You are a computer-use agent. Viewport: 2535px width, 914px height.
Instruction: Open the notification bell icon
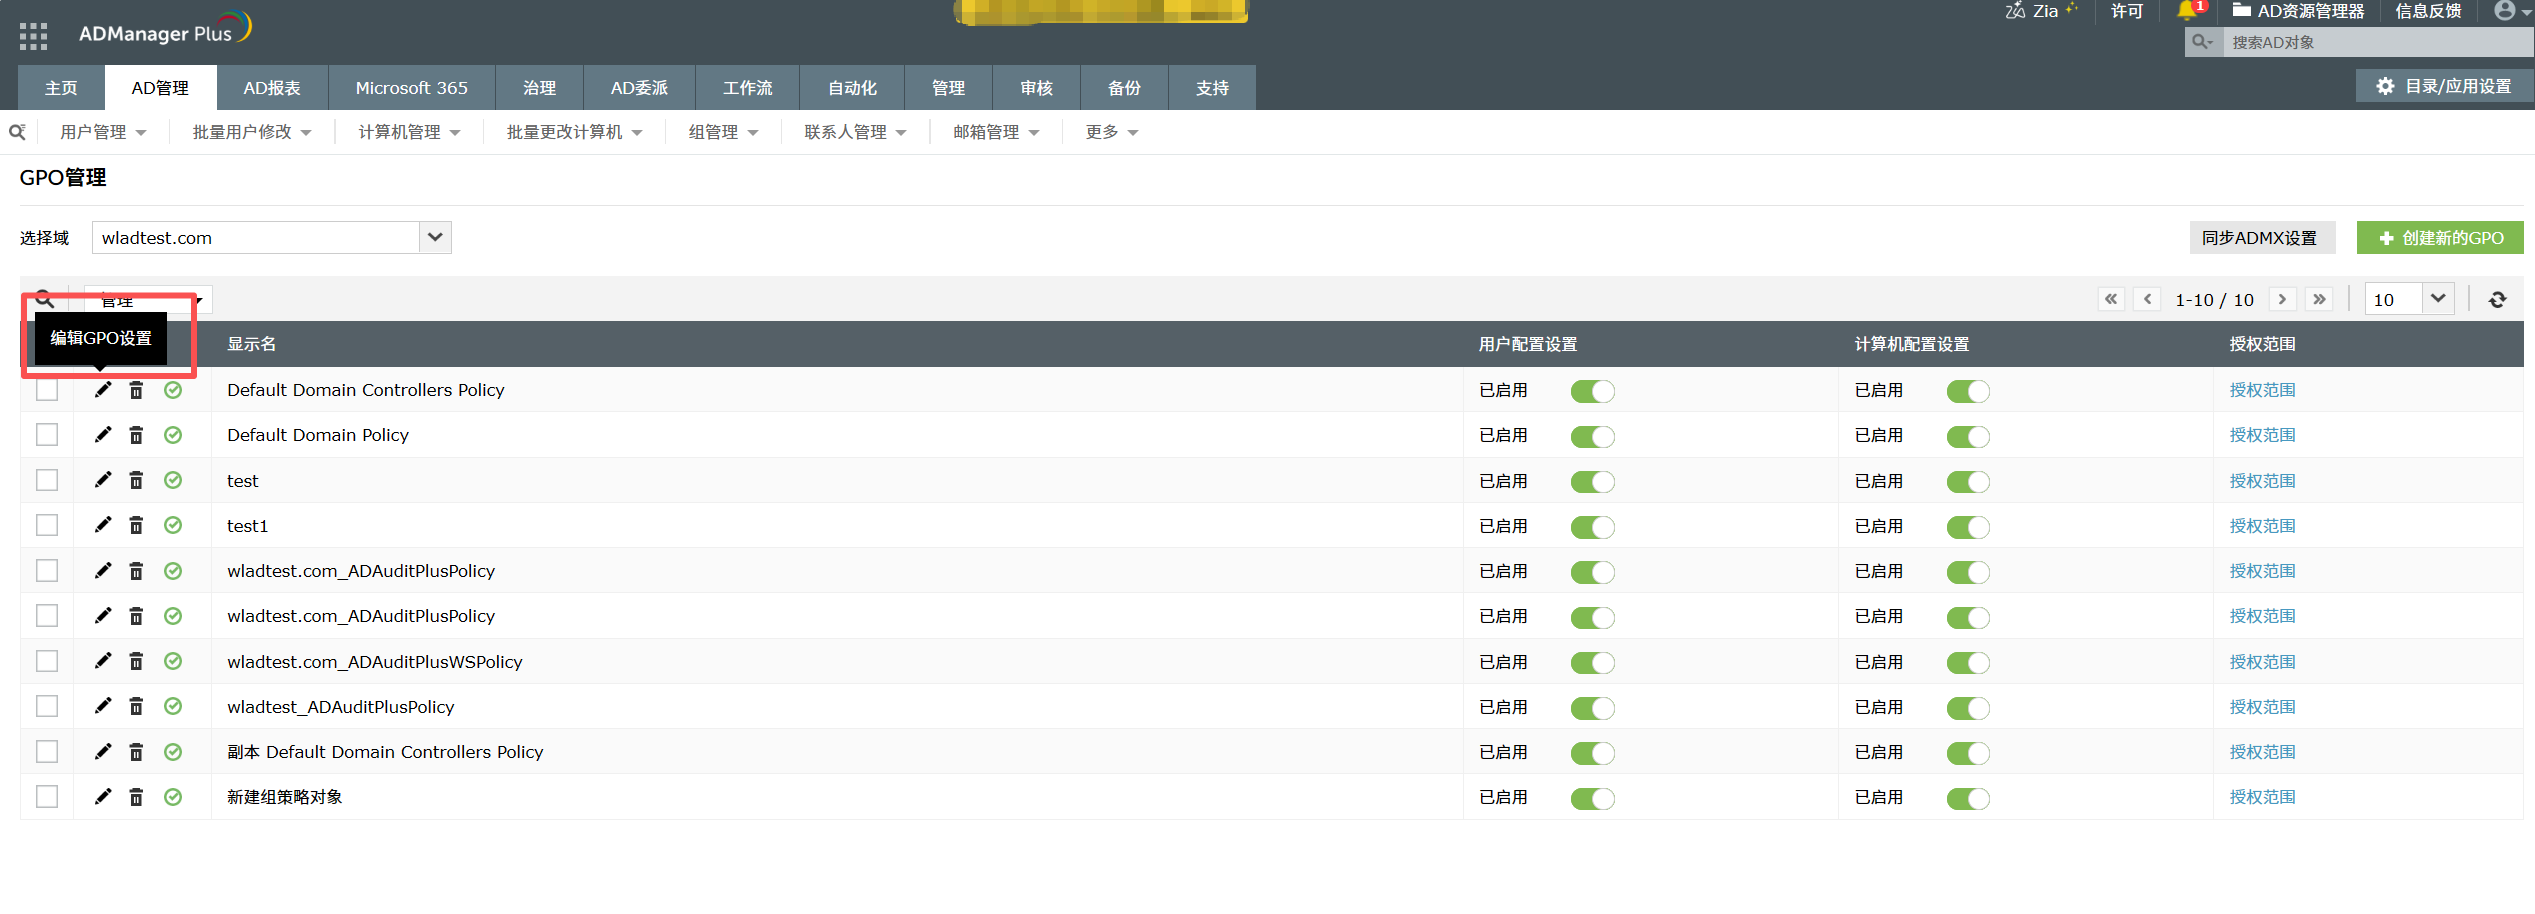2187,11
